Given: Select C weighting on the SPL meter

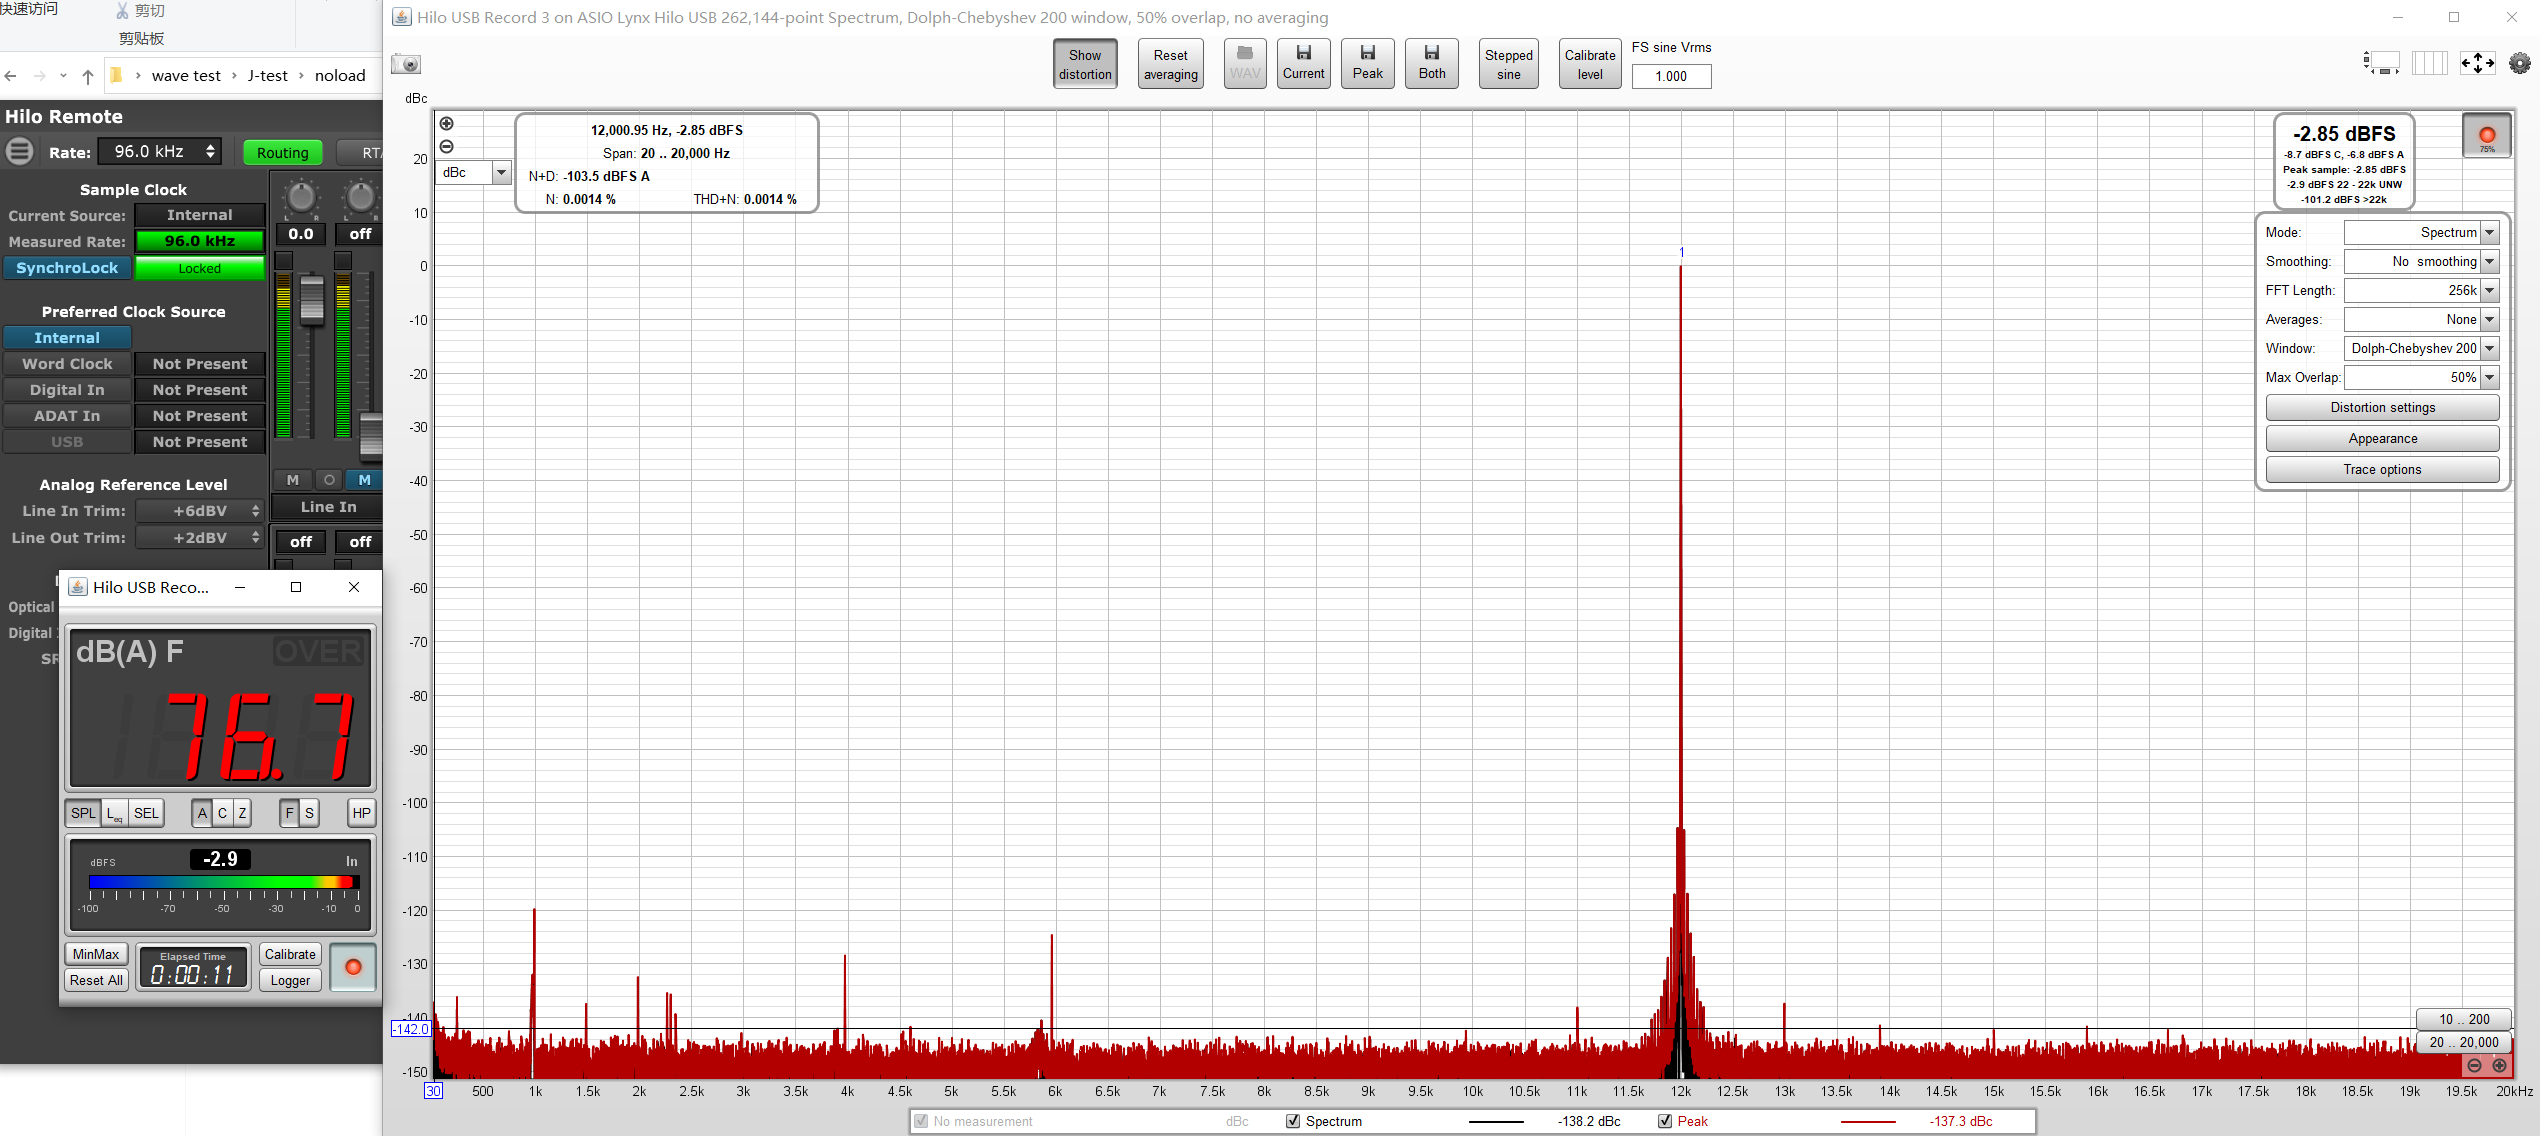Looking at the screenshot, I should [x=222, y=813].
